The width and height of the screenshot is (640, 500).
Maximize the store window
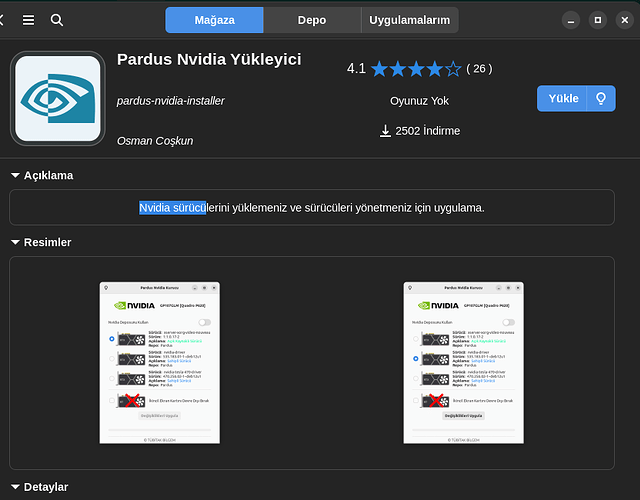tap(598, 20)
